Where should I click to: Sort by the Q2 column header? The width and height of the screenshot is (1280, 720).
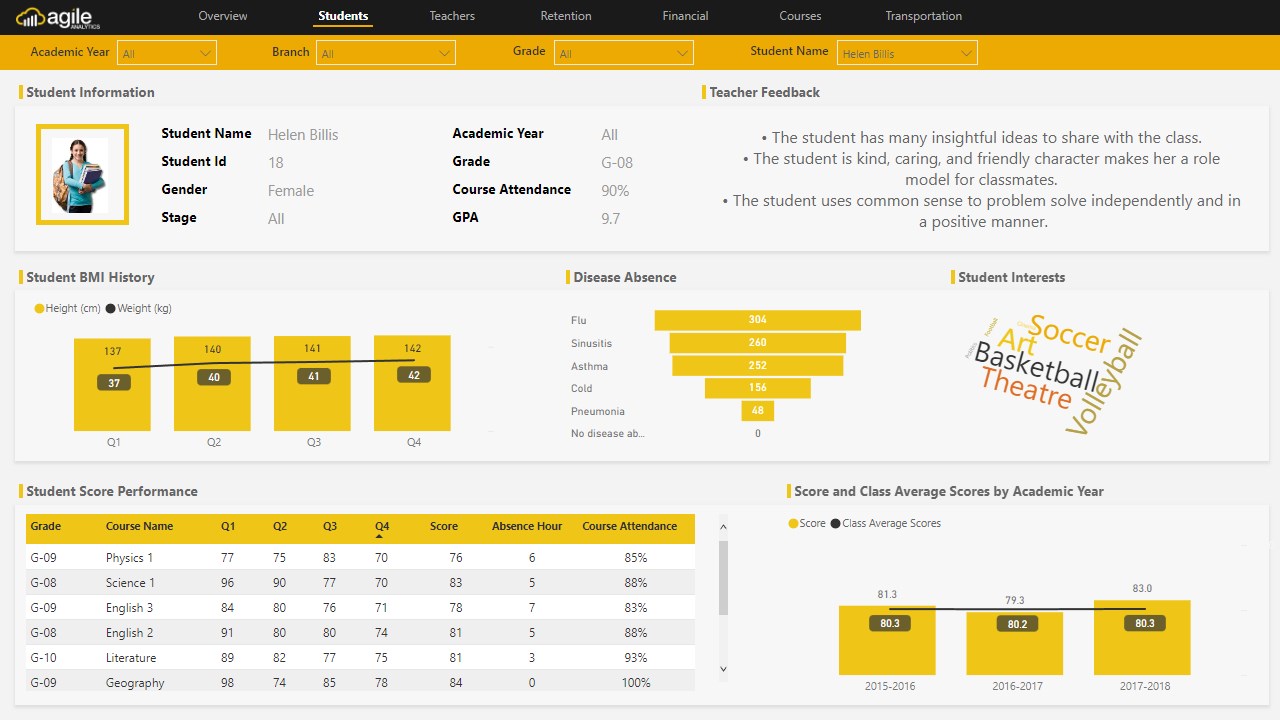click(280, 526)
